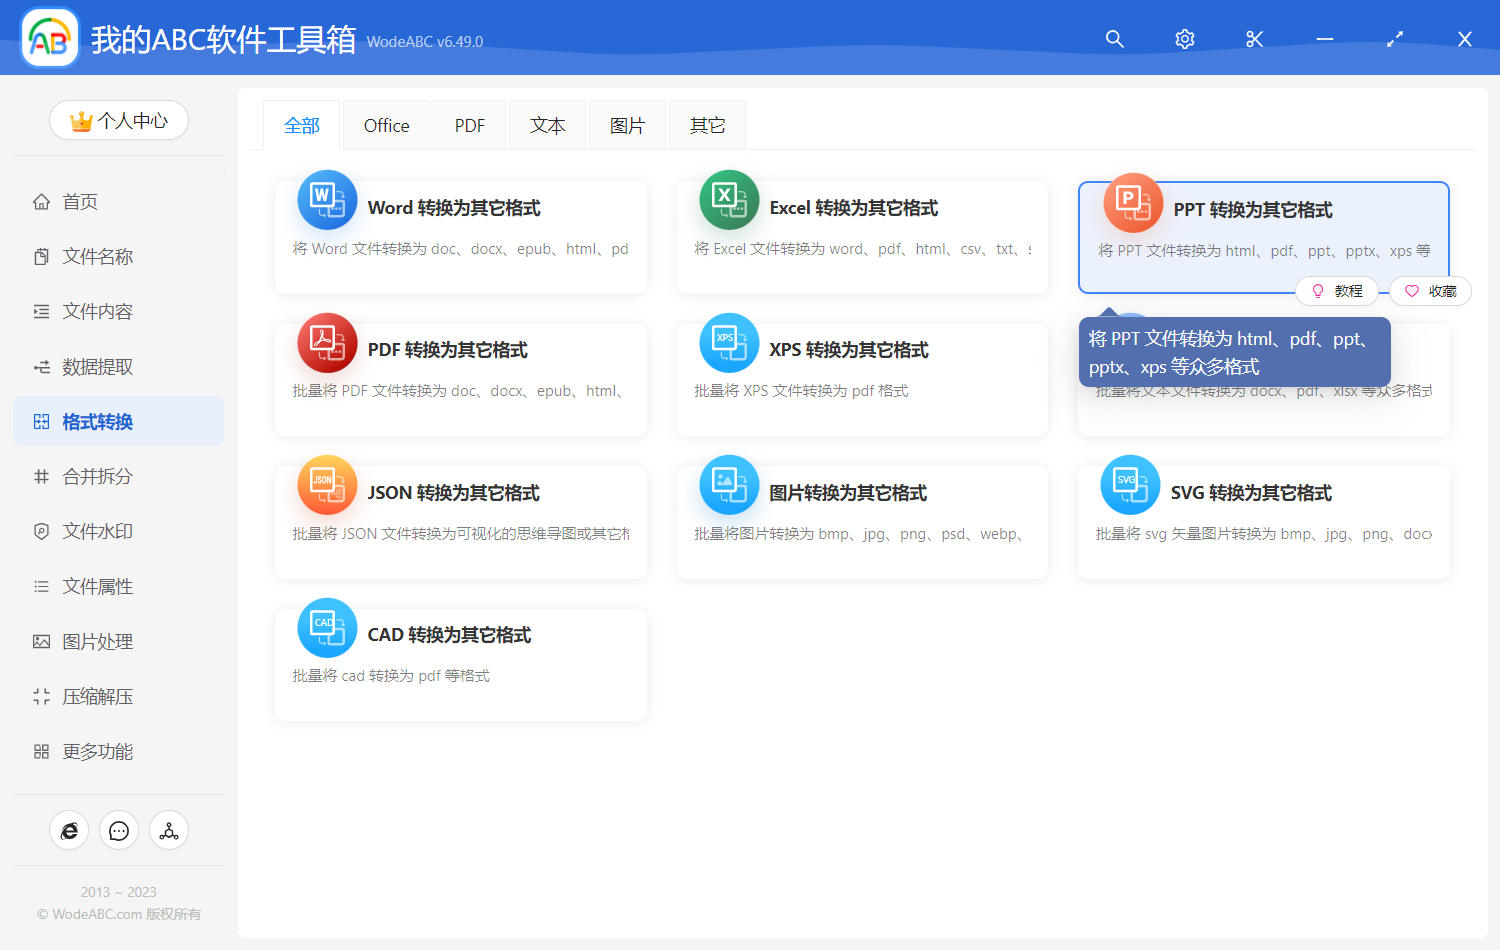Open the settings gear icon
Image resolution: width=1500 pixels, height=950 pixels.
click(x=1184, y=39)
